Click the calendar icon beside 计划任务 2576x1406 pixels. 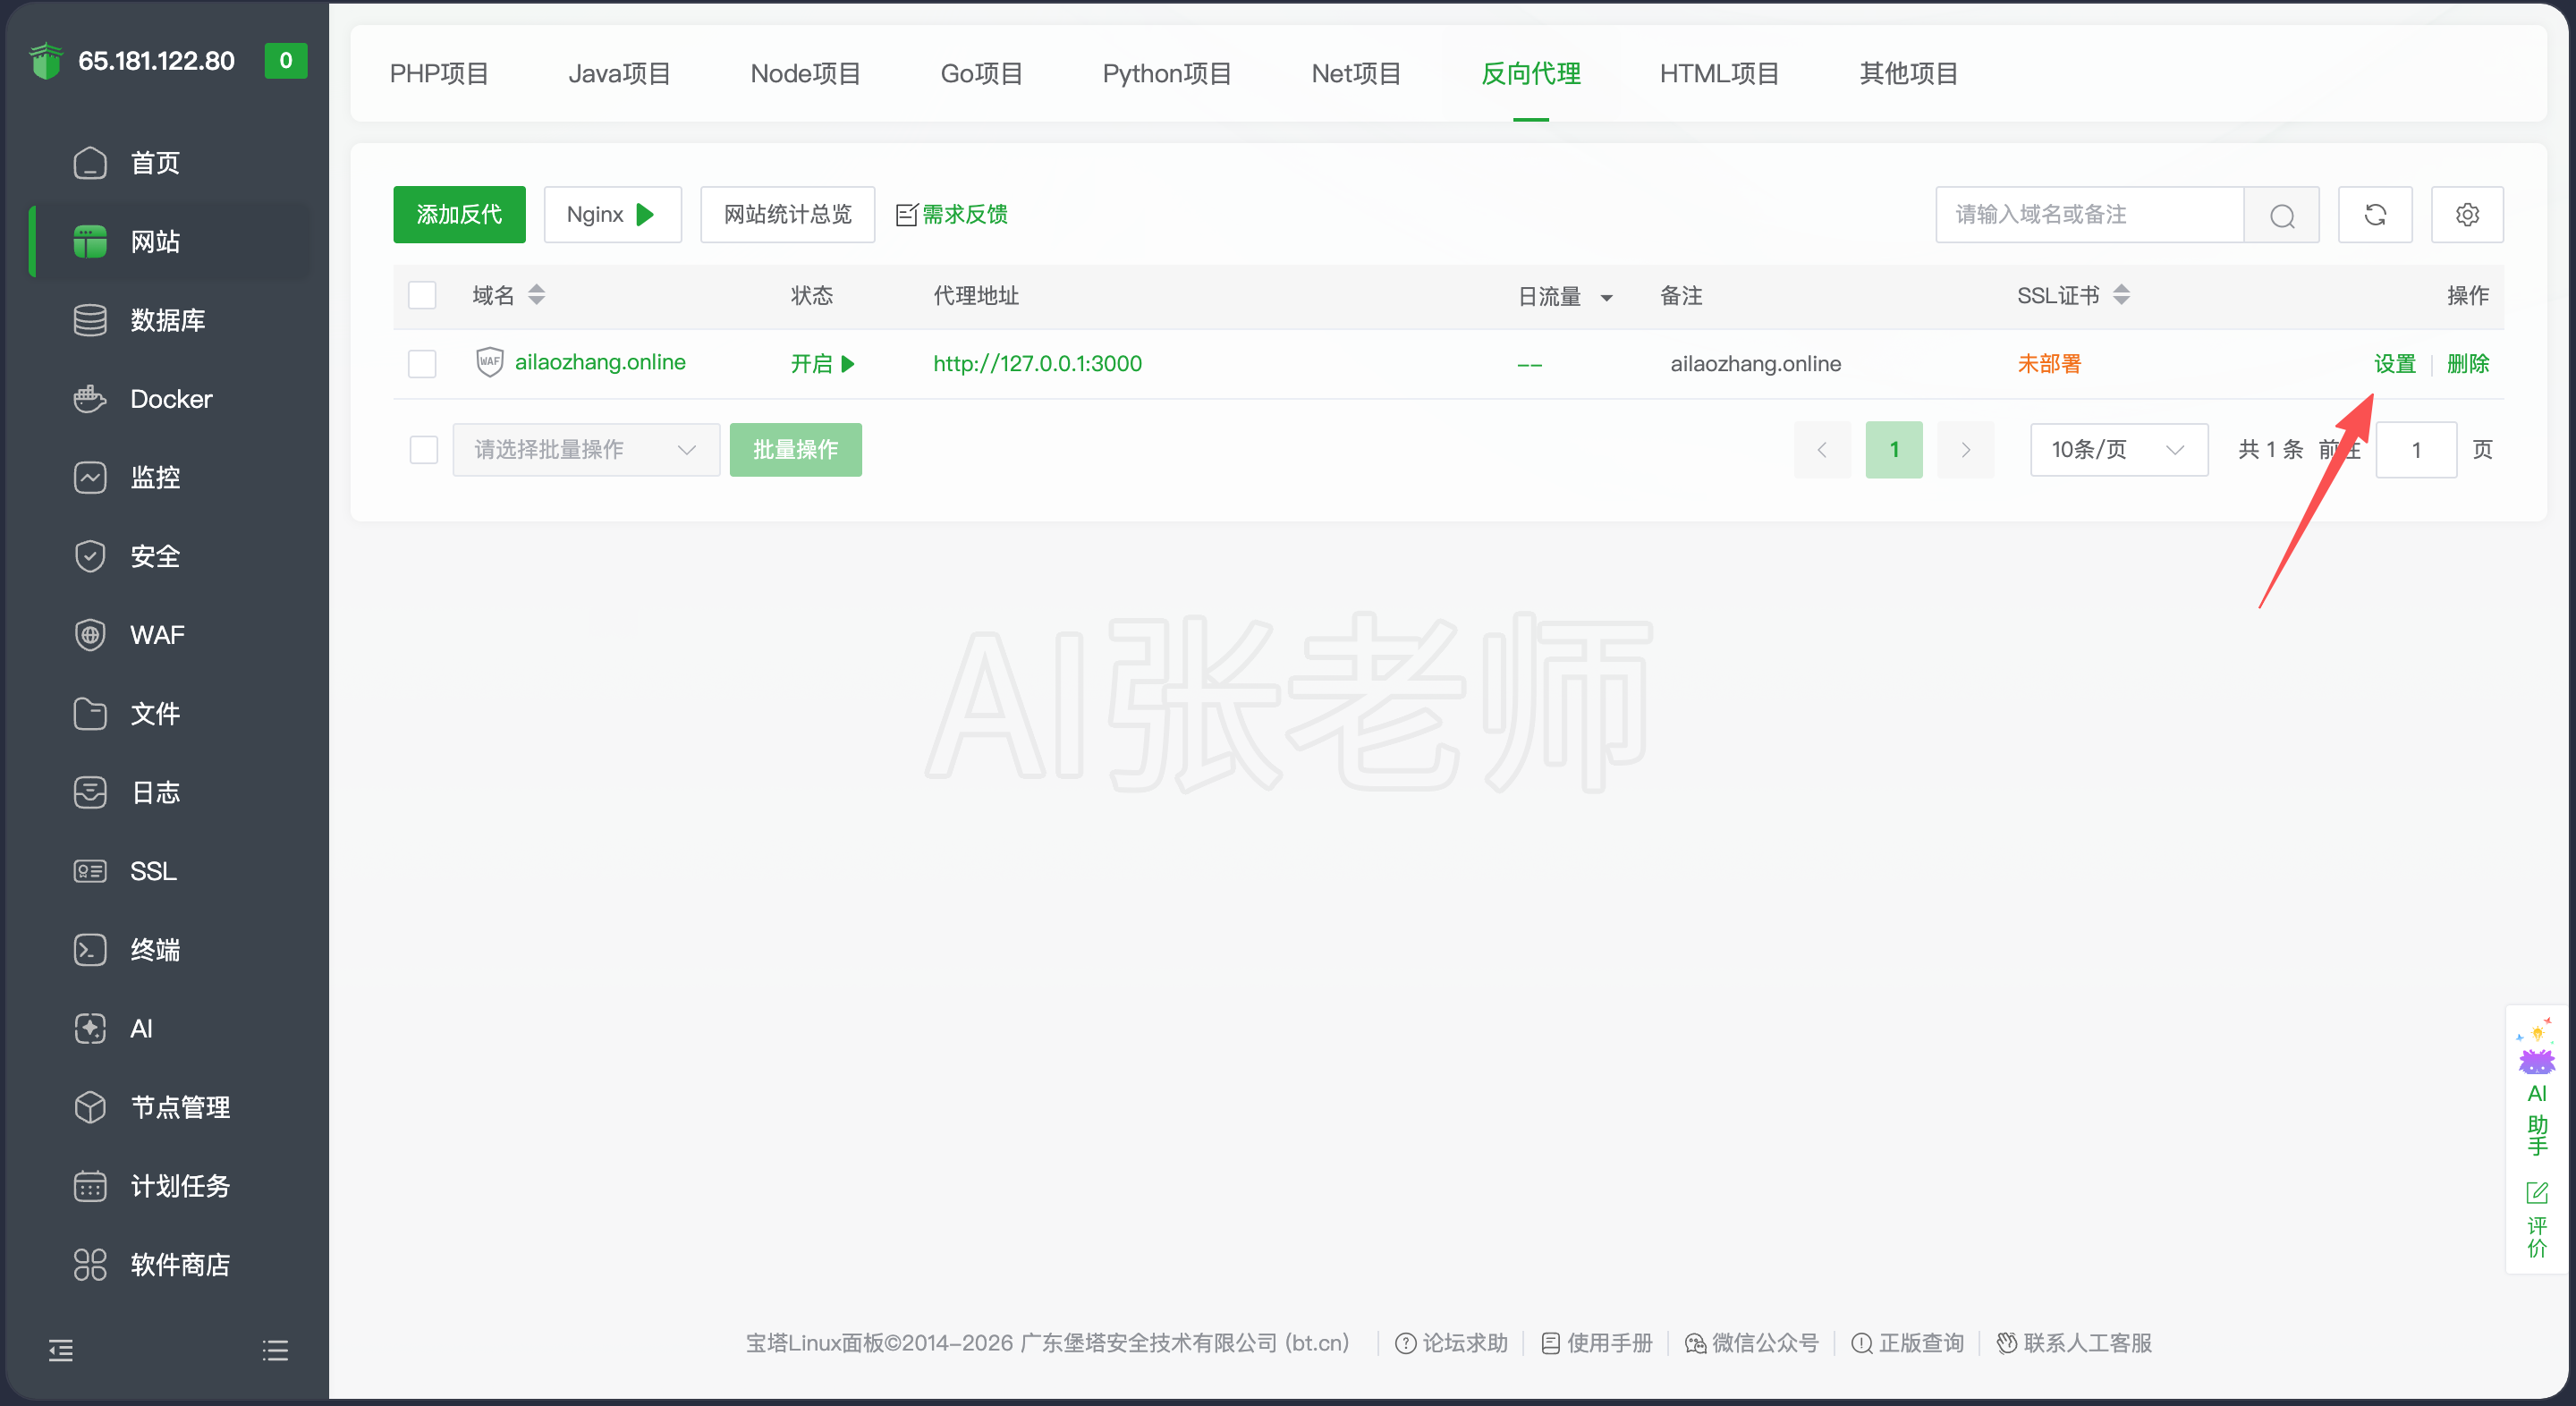(90, 1186)
